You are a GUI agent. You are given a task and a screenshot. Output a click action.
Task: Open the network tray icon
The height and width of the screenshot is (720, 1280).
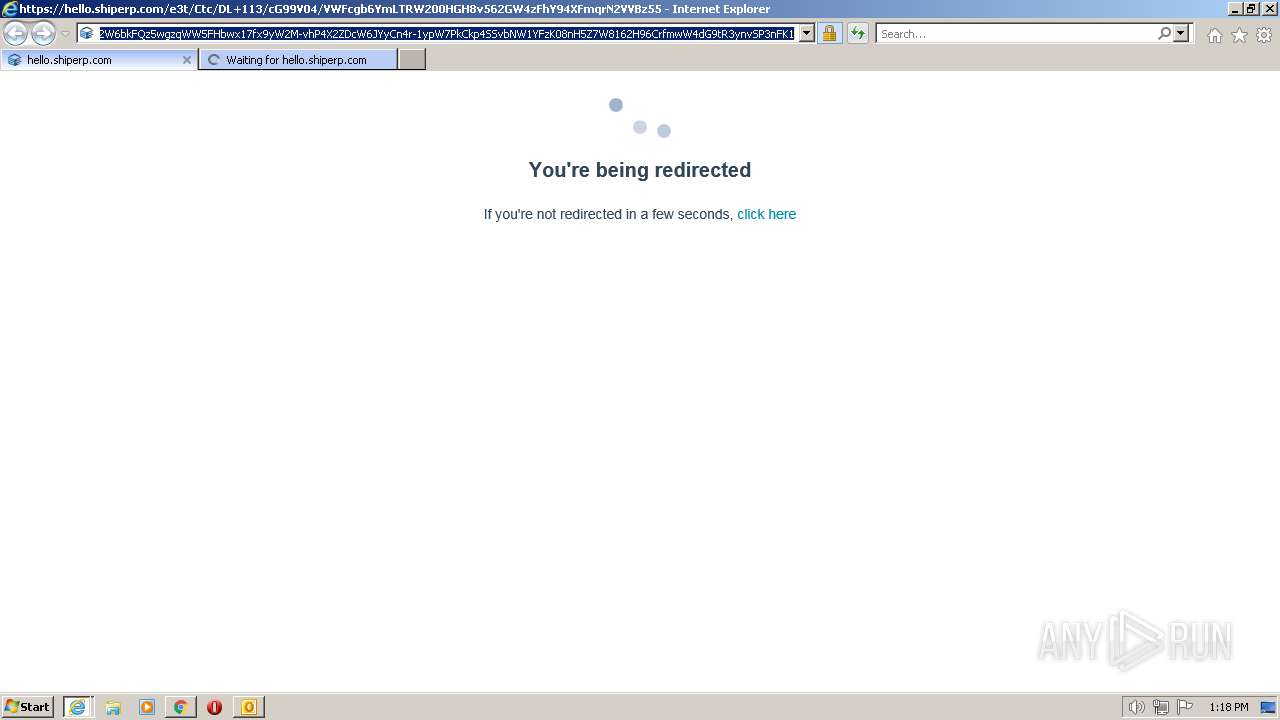[1161, 707]
